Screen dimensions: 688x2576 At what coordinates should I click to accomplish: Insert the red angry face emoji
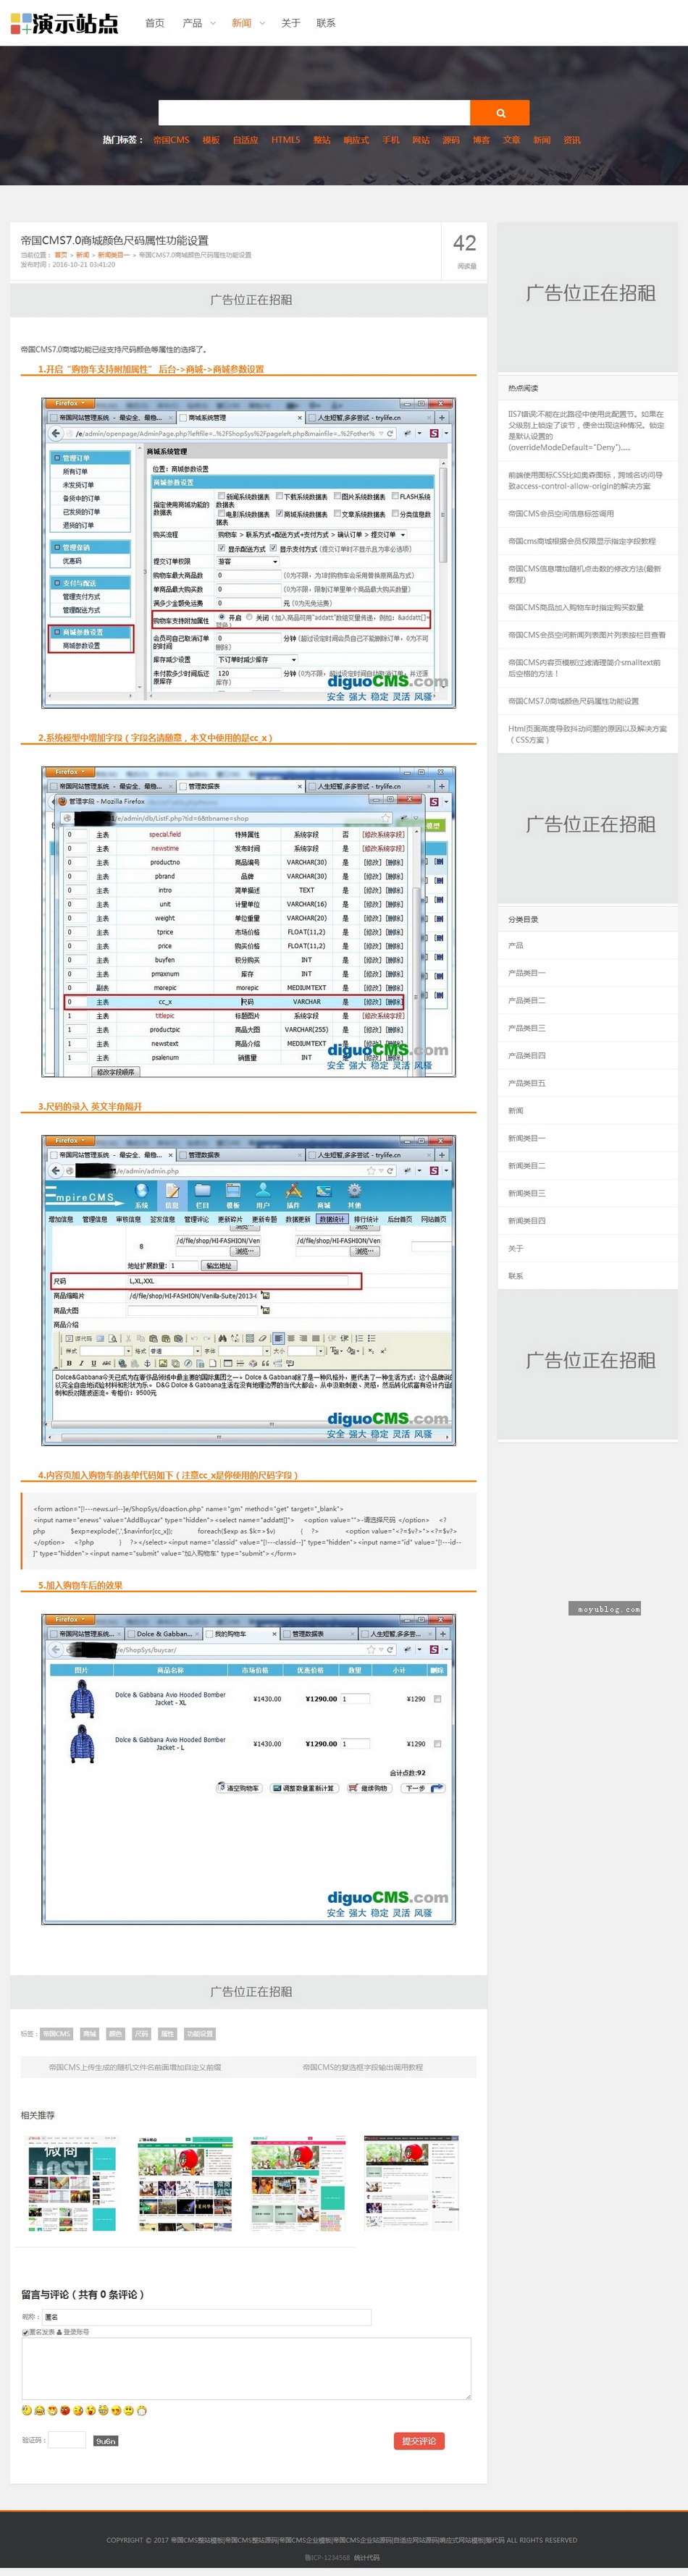tap(65, 2410)
